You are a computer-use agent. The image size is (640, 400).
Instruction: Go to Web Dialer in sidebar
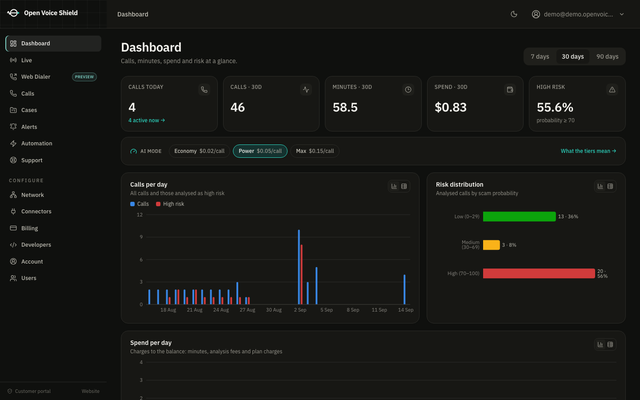pyautogui.click(x=53, y=77)
